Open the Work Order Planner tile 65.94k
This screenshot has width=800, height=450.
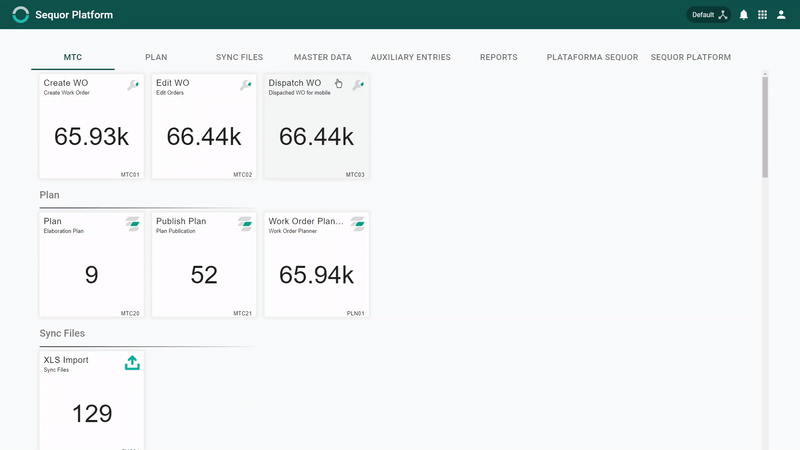pos(316,265)
